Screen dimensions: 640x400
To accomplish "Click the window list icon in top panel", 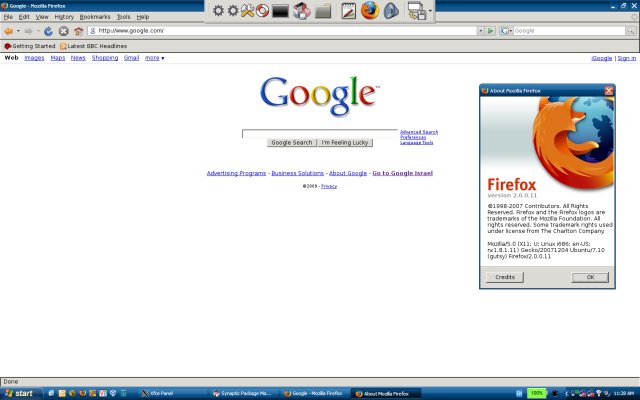I will [x=417, y=11].
